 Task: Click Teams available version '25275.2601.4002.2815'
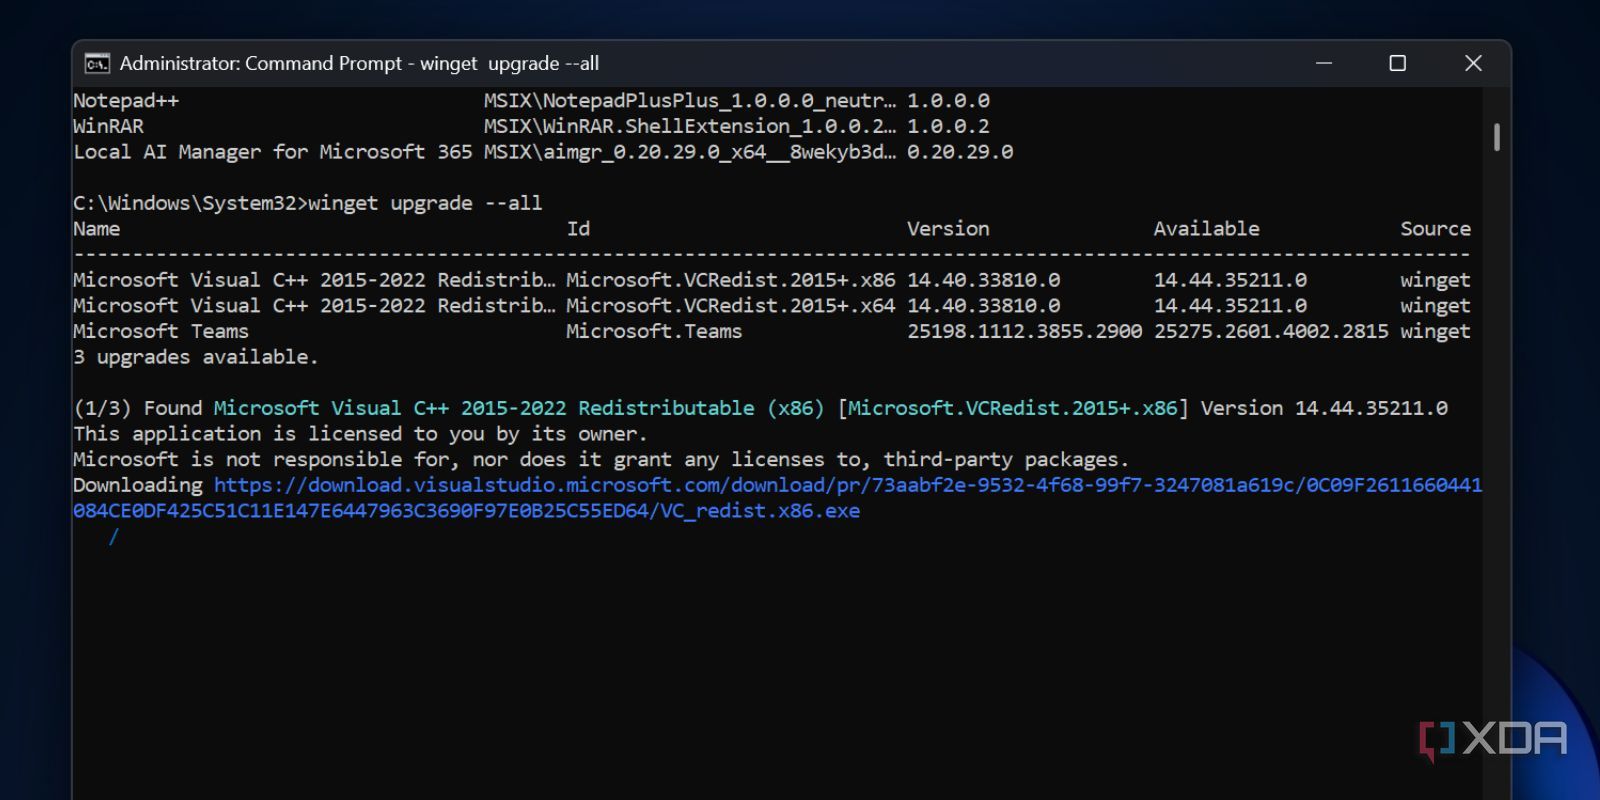pyautogui.click(x=1271, y=331)
